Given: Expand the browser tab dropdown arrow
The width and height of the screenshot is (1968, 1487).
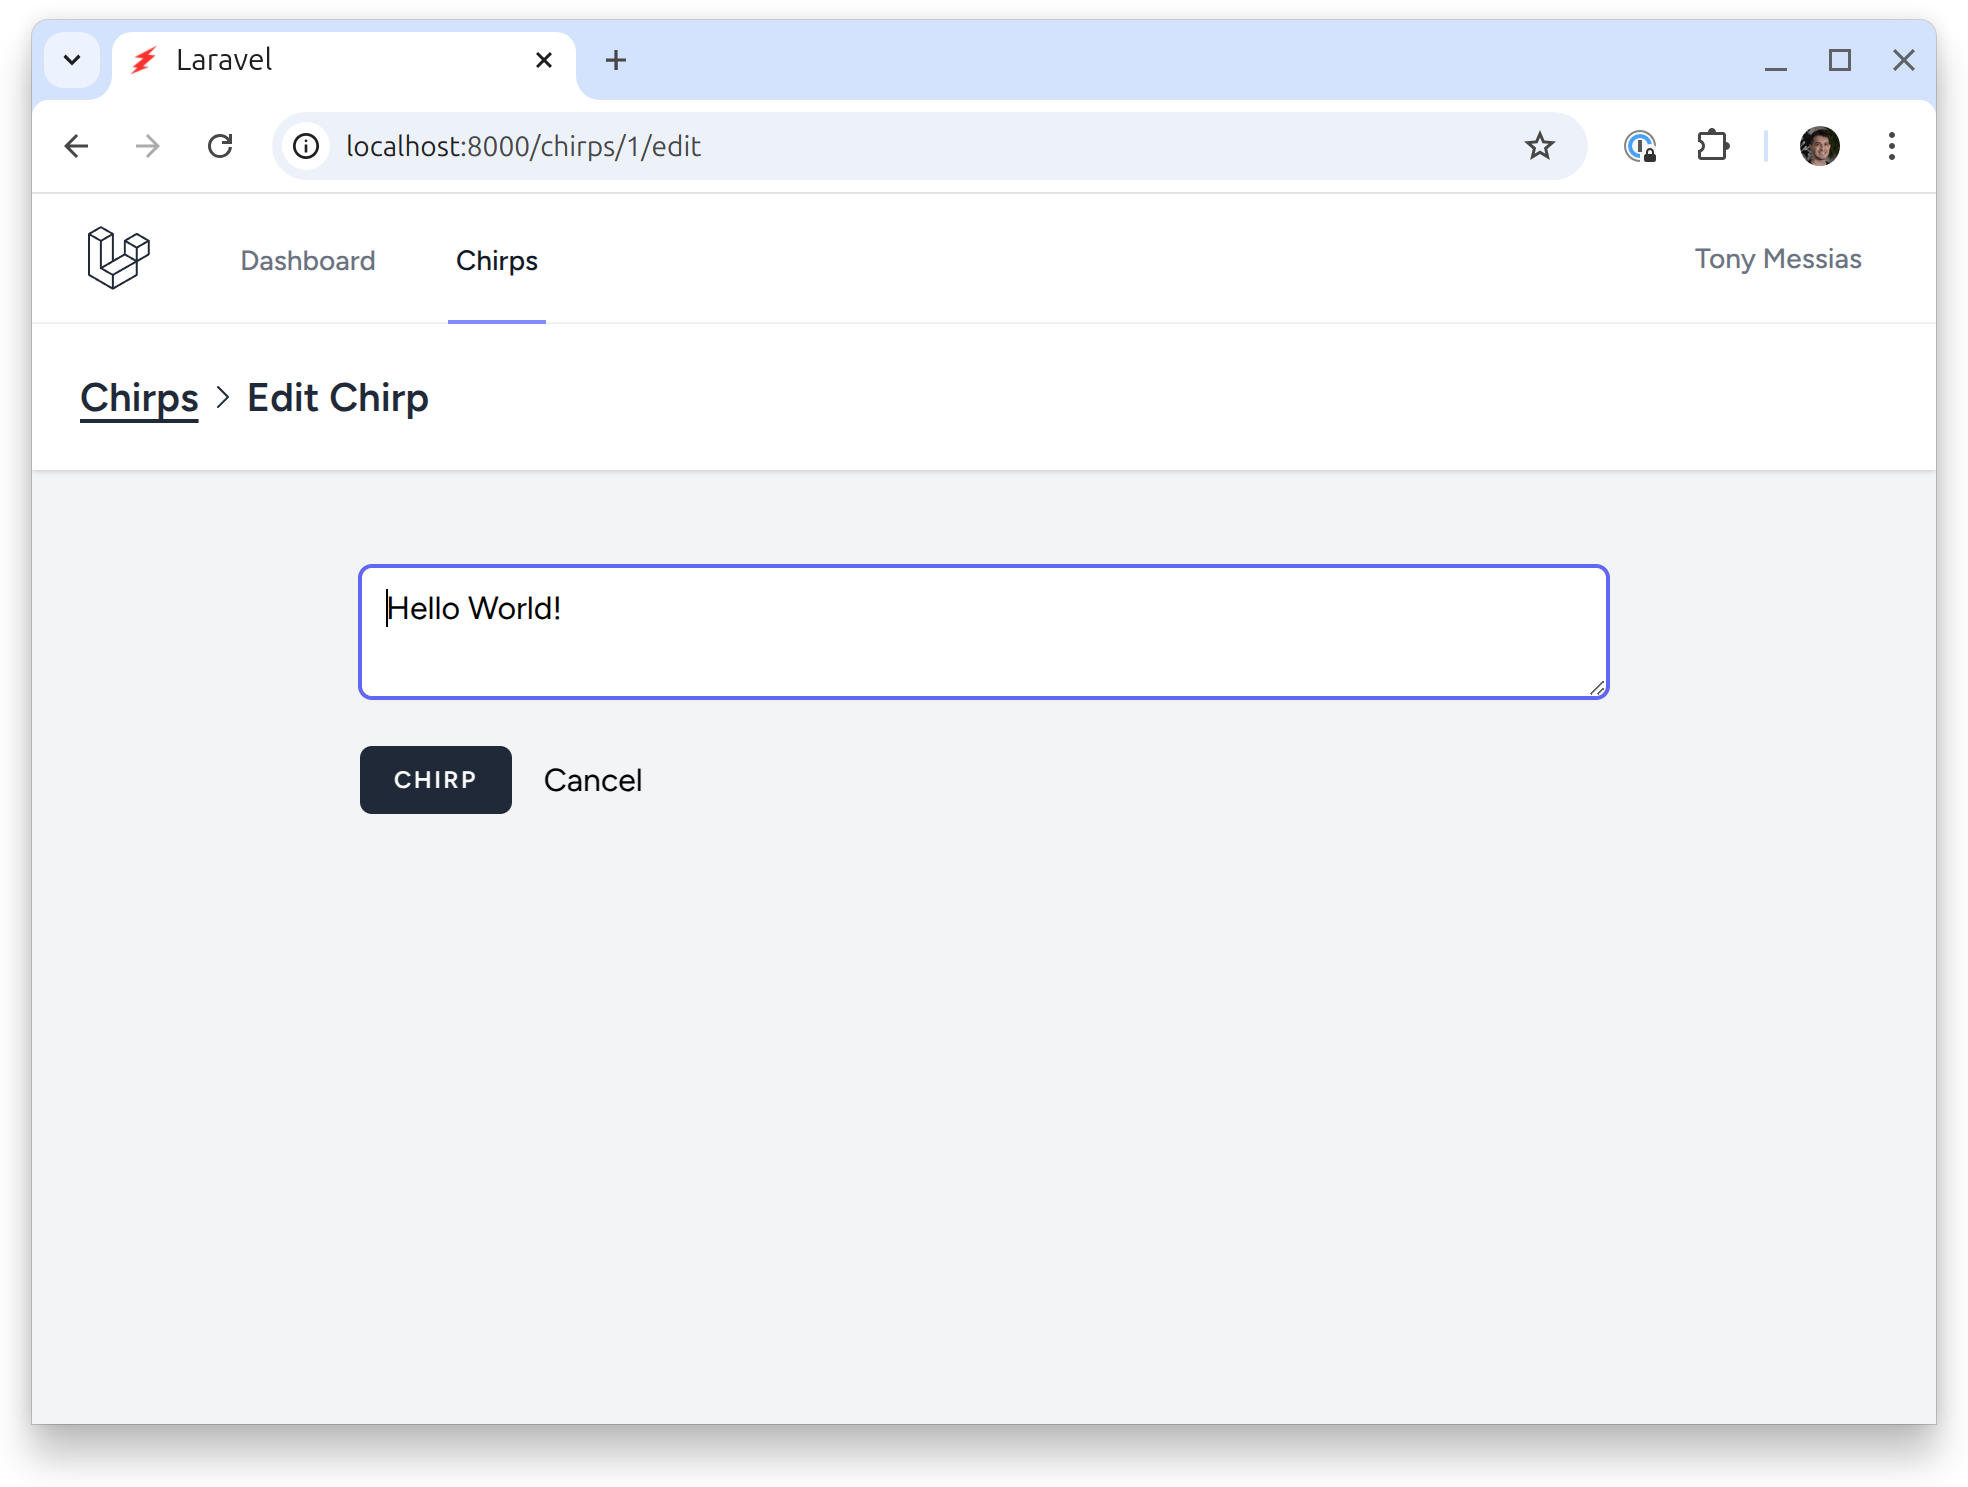Looking at the screenshot, I should click(x=70, y=59).
